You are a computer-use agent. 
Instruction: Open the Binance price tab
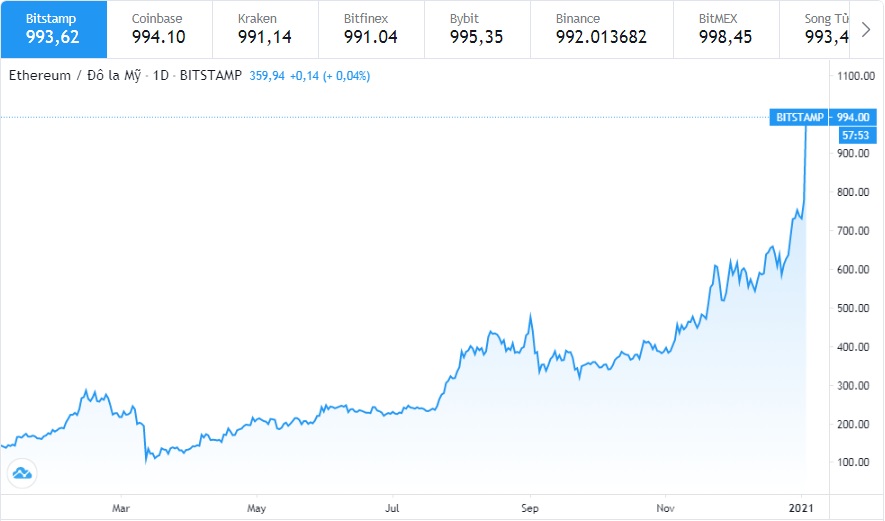[602, 29]
